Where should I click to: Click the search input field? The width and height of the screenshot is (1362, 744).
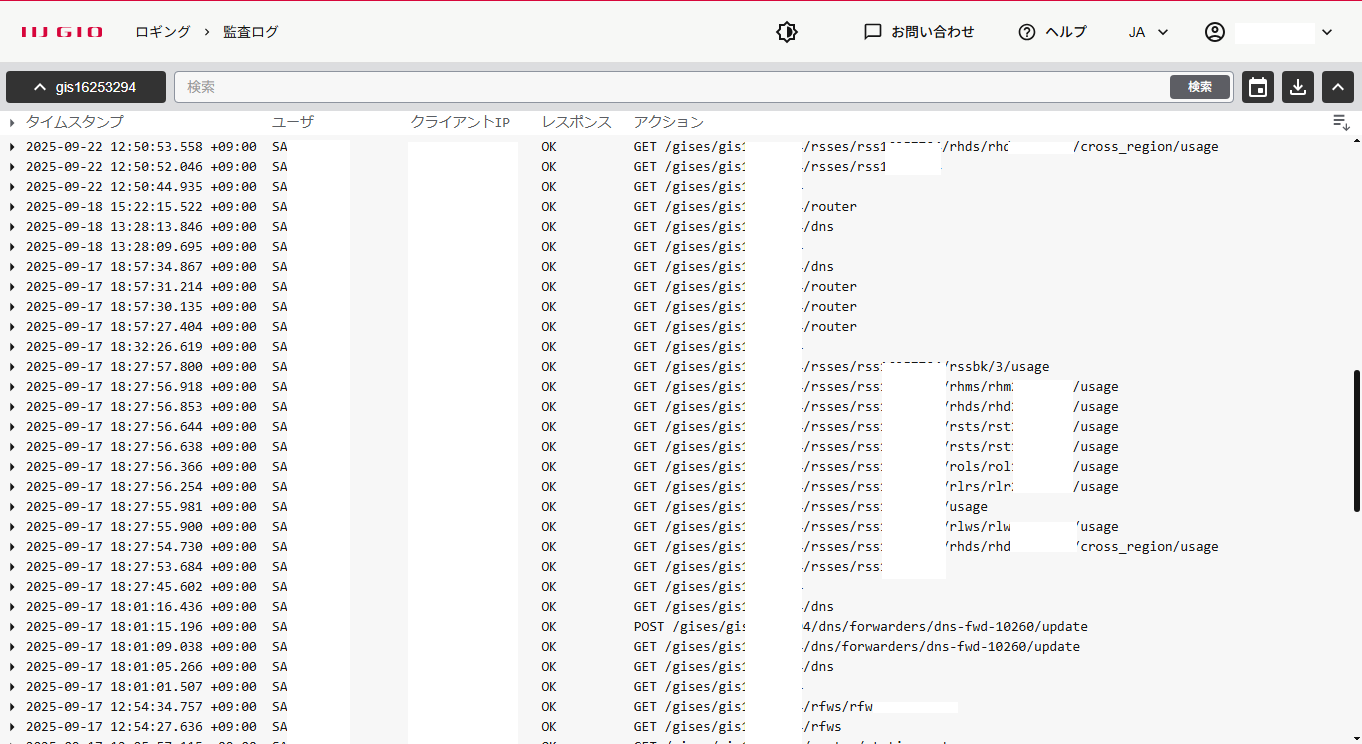(670, 87)
